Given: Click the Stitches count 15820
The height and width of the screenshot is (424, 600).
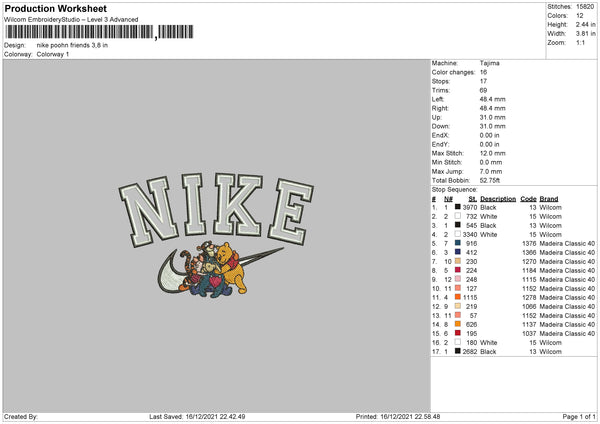Looking at the screenshot, I should (x=585, y=7).
